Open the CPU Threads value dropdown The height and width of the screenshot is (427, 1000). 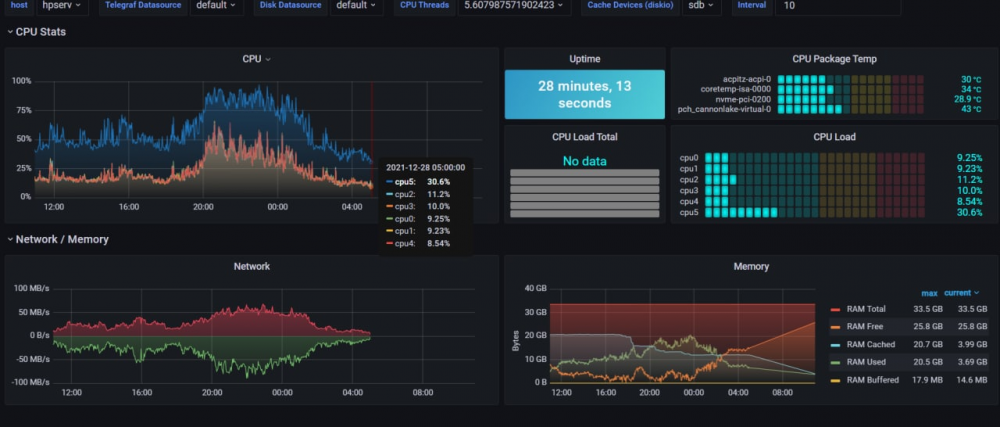click(514, 5)
